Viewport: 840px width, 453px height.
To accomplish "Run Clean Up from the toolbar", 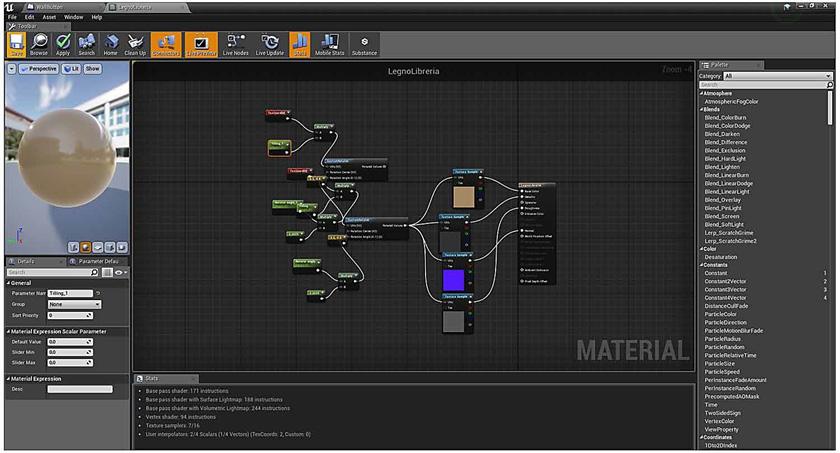I will coord(135,42).
